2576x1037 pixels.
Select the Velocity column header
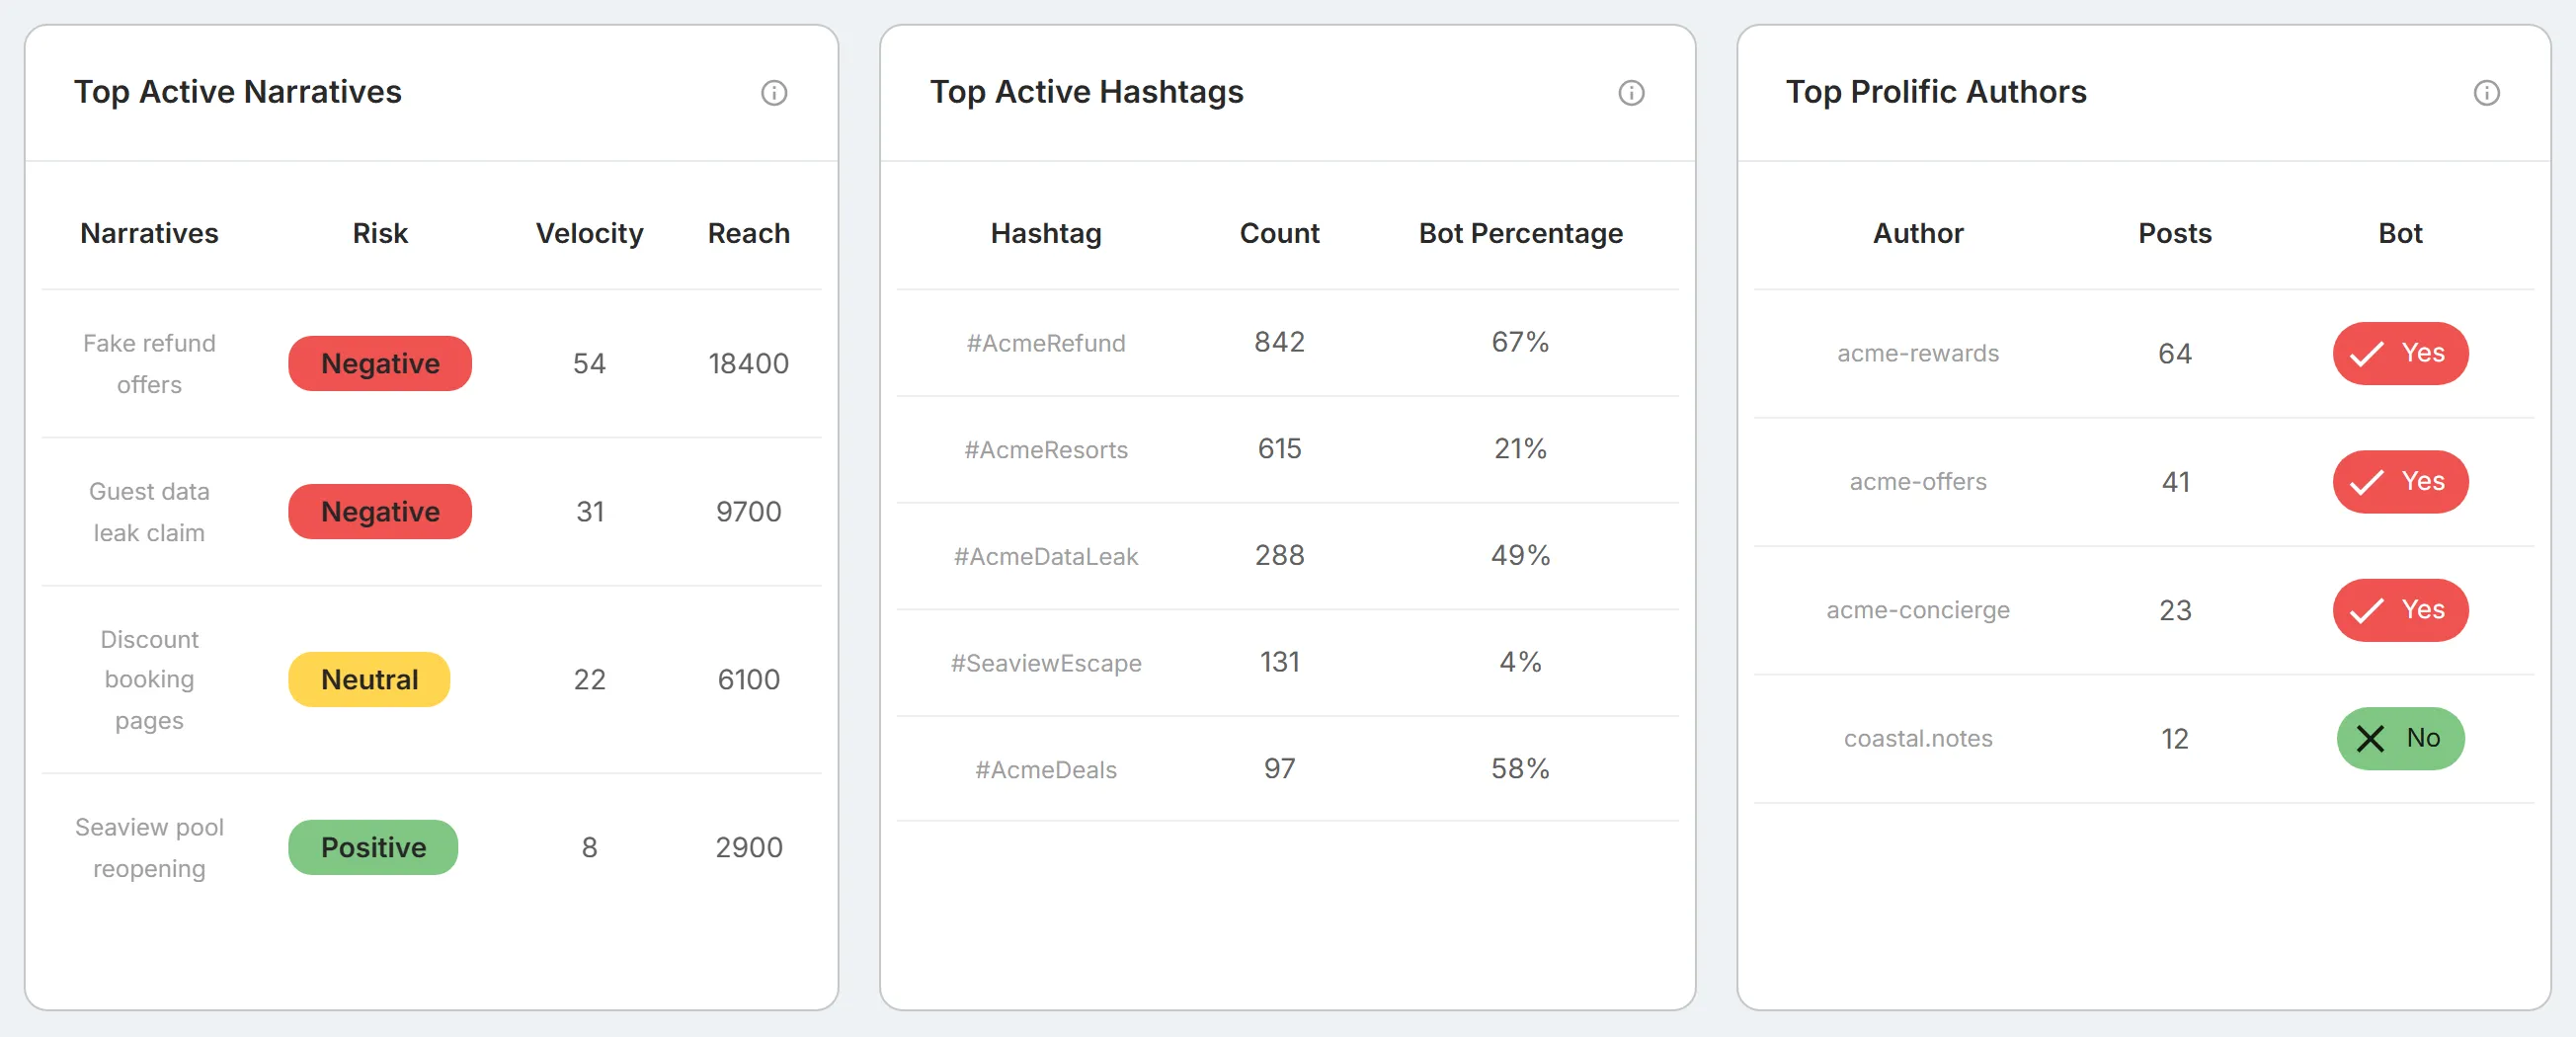(x=589, y=233)
